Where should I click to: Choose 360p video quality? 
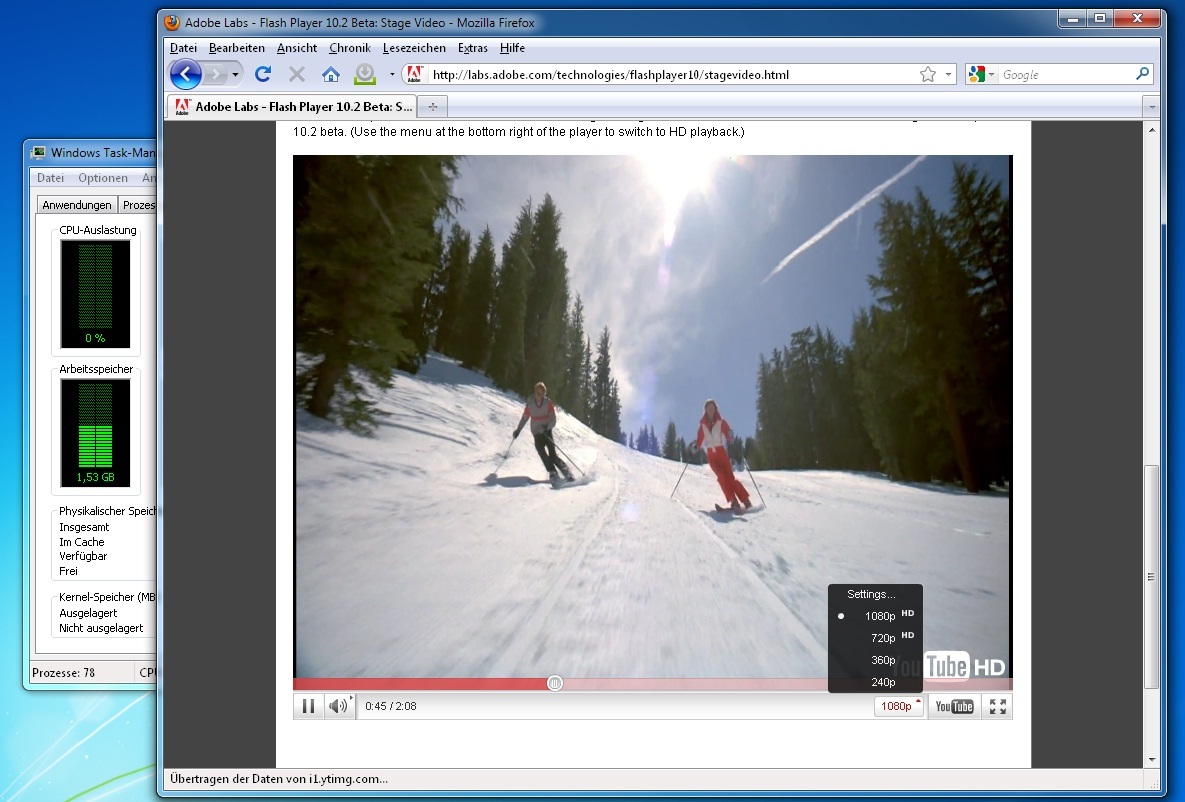pyautogui.click(x=882, y=660)
